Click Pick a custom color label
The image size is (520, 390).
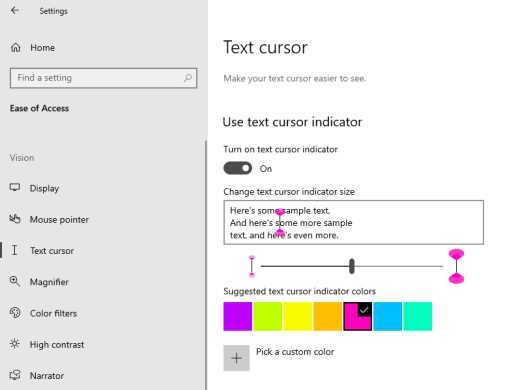coord(295,352)
